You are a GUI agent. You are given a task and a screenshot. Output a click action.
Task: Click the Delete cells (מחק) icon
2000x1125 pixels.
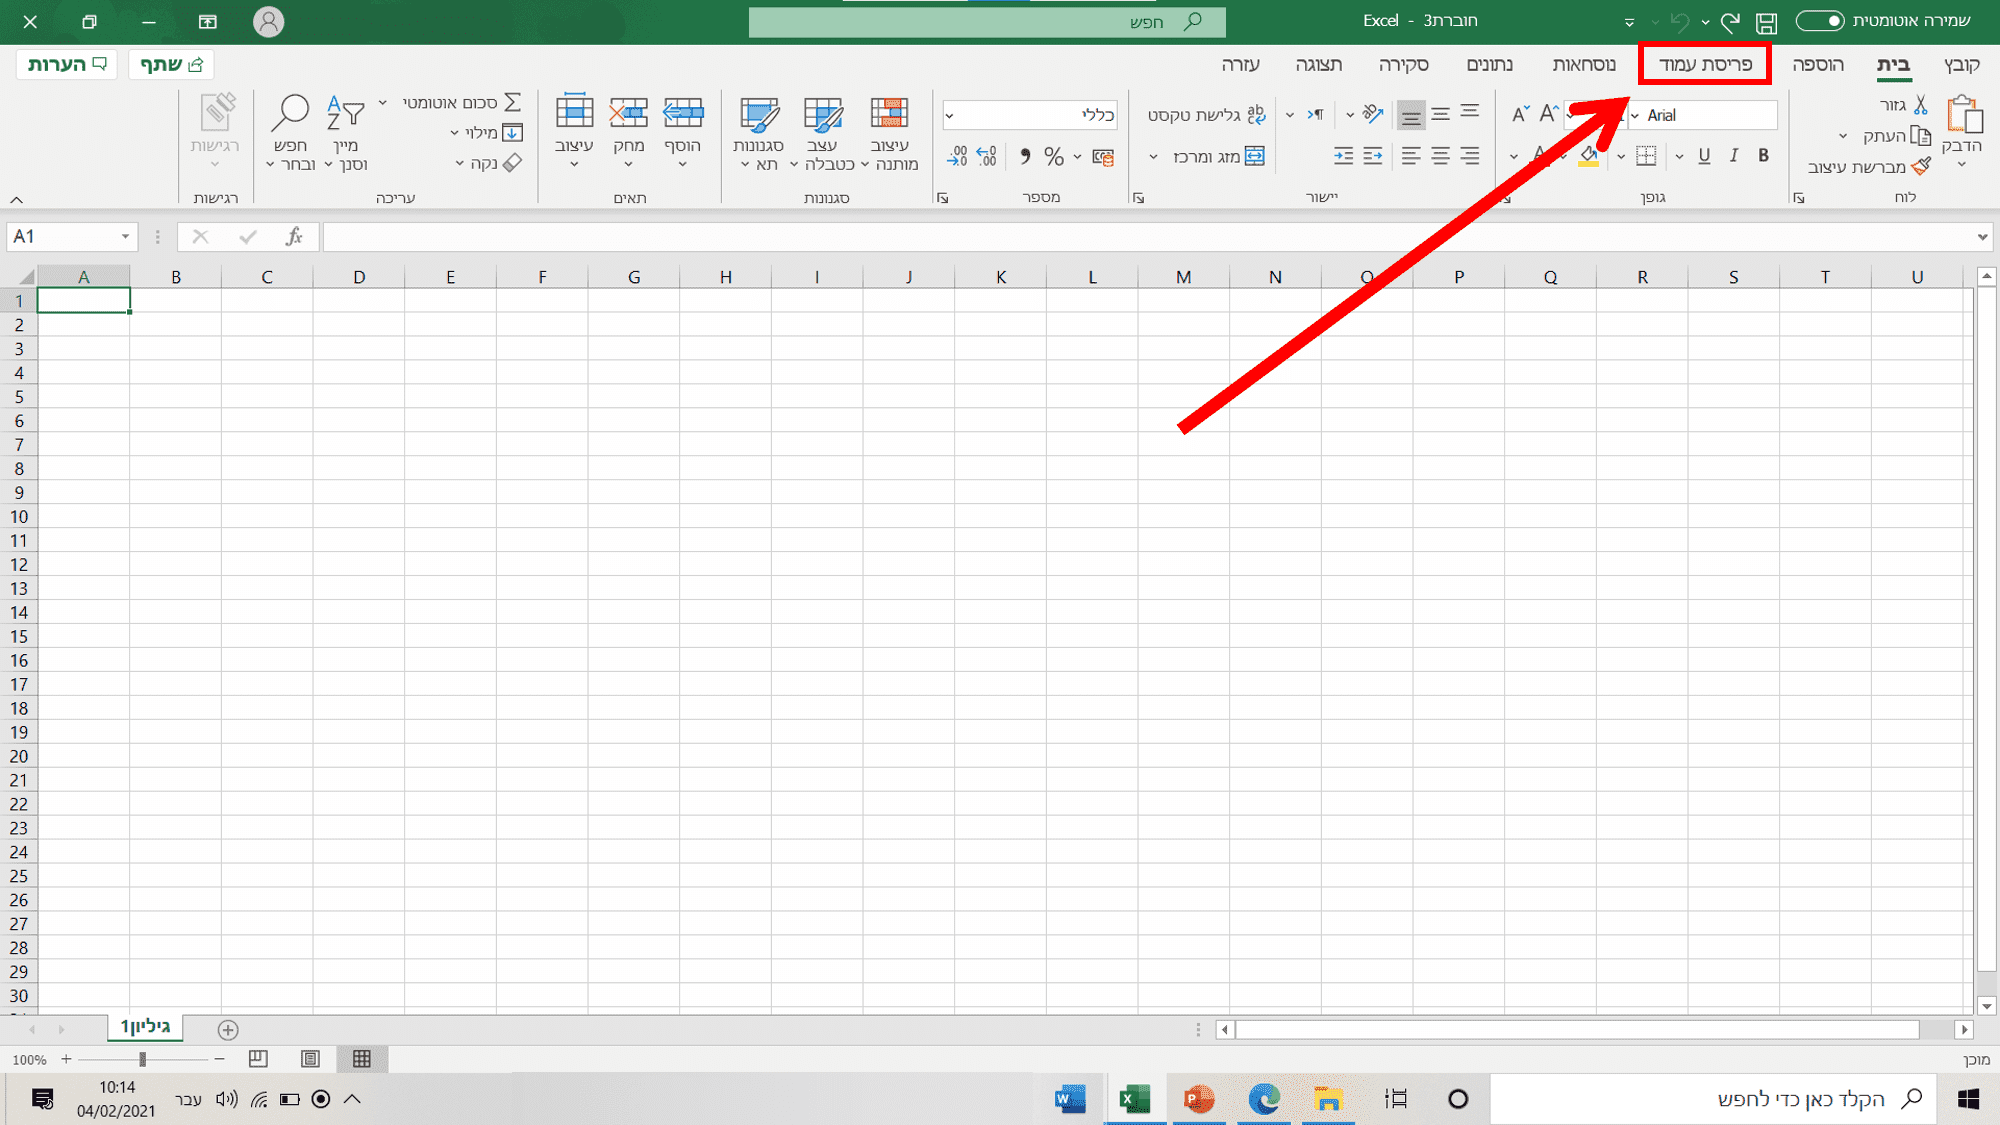pos(629,112)
